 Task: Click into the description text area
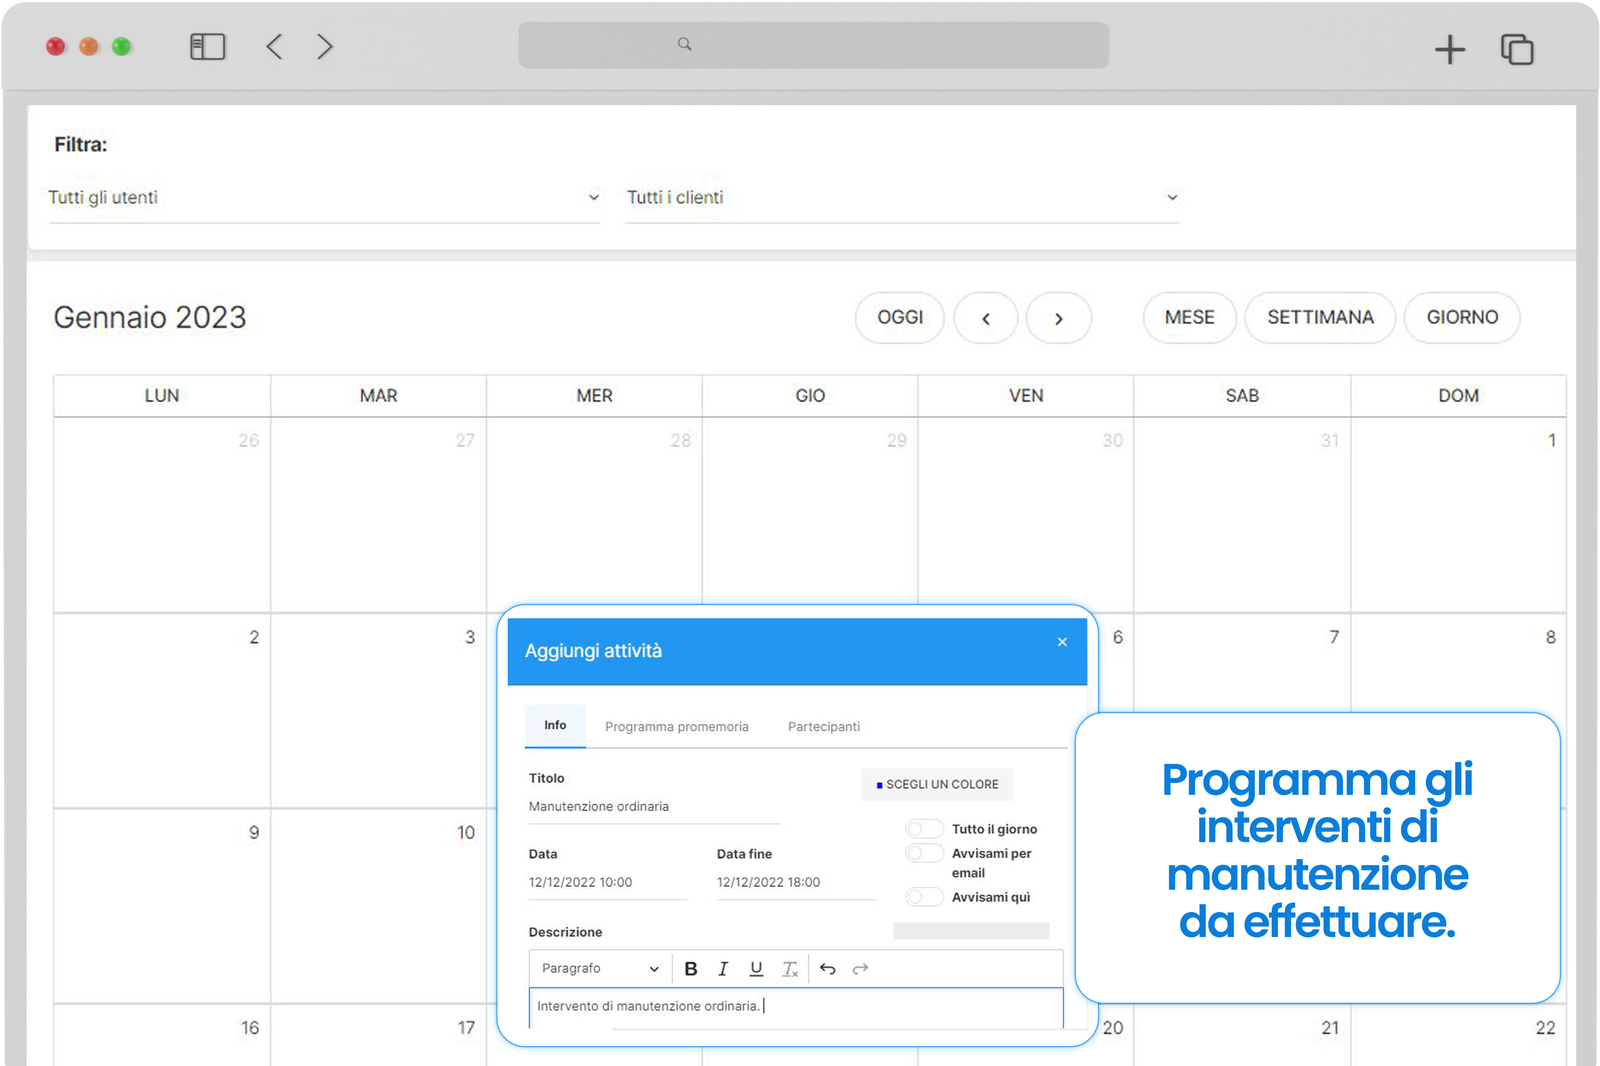click(x=796, y=1008)
